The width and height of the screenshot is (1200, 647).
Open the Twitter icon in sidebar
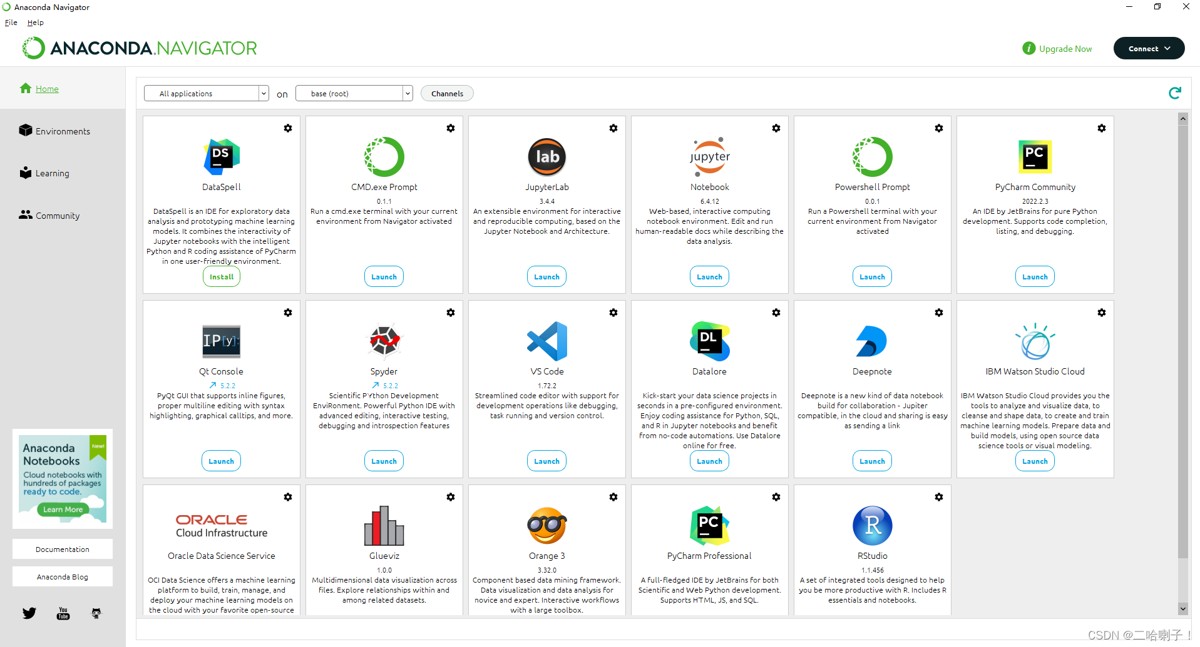(29, 613)
